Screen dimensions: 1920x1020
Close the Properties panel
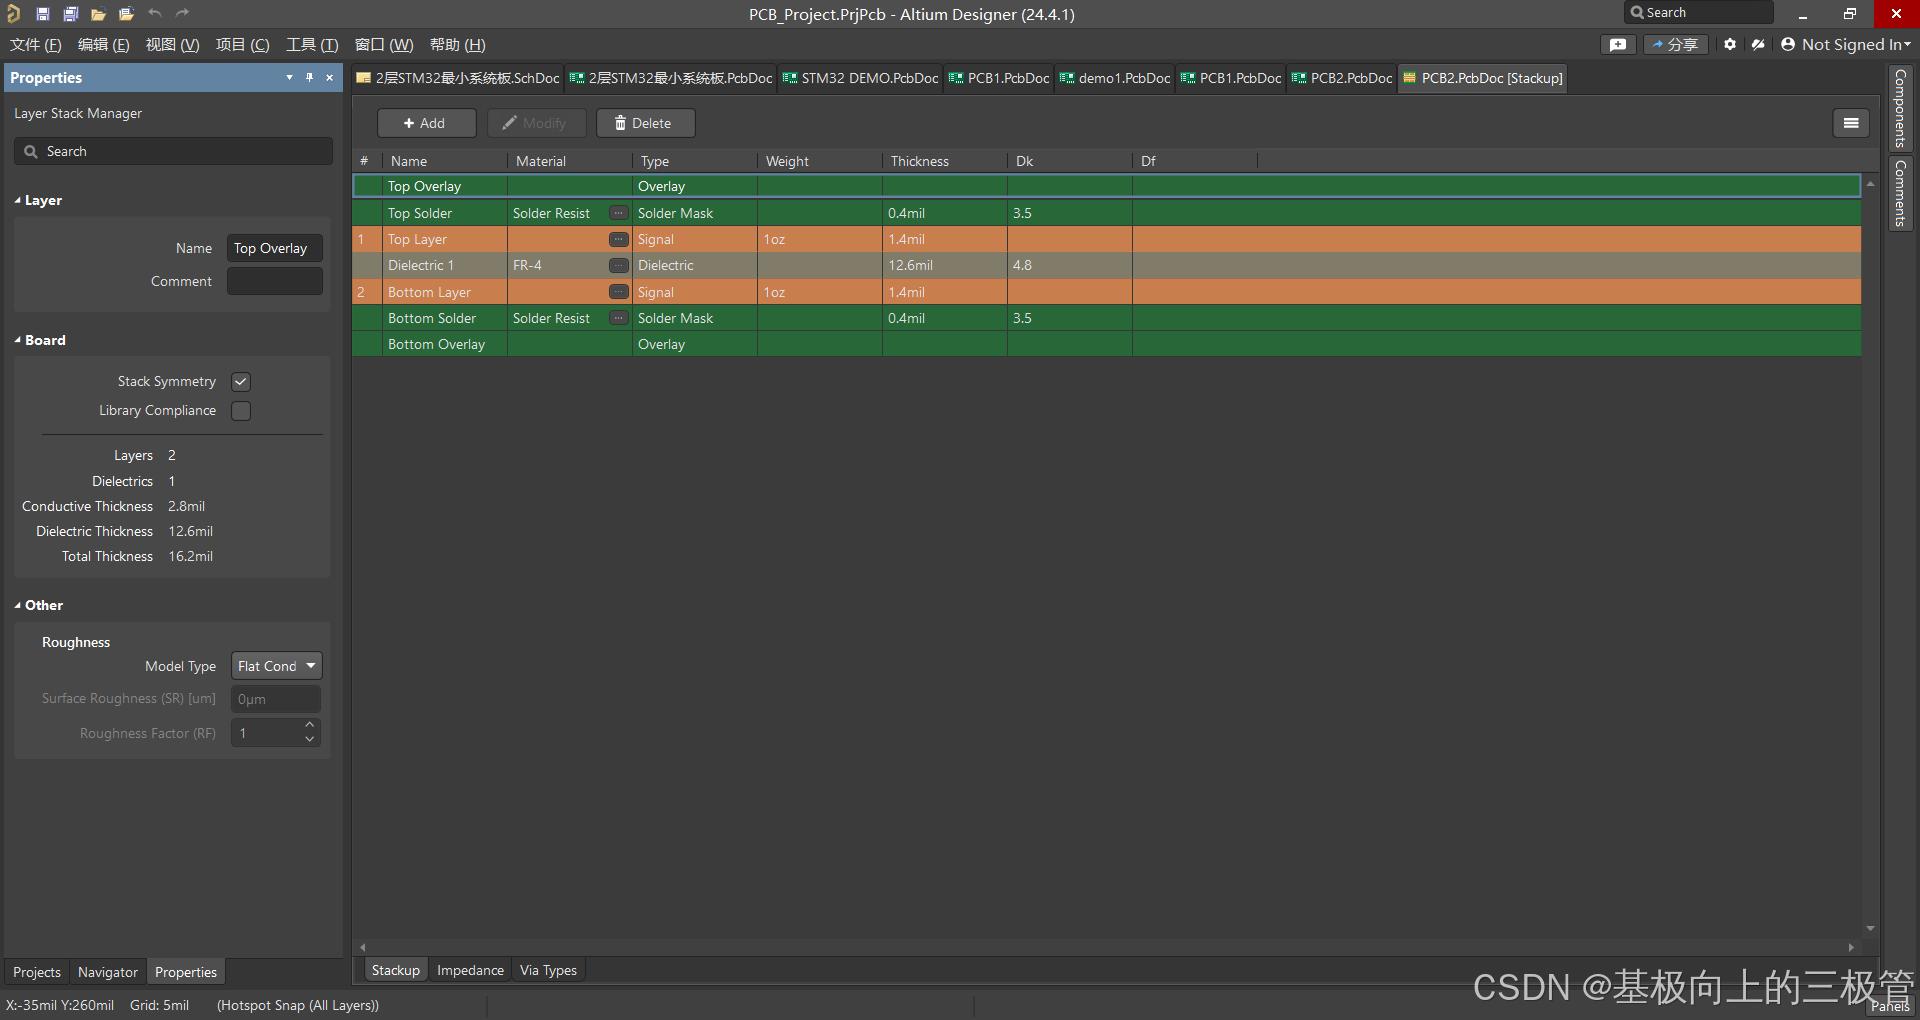click(x=330, y=77)
